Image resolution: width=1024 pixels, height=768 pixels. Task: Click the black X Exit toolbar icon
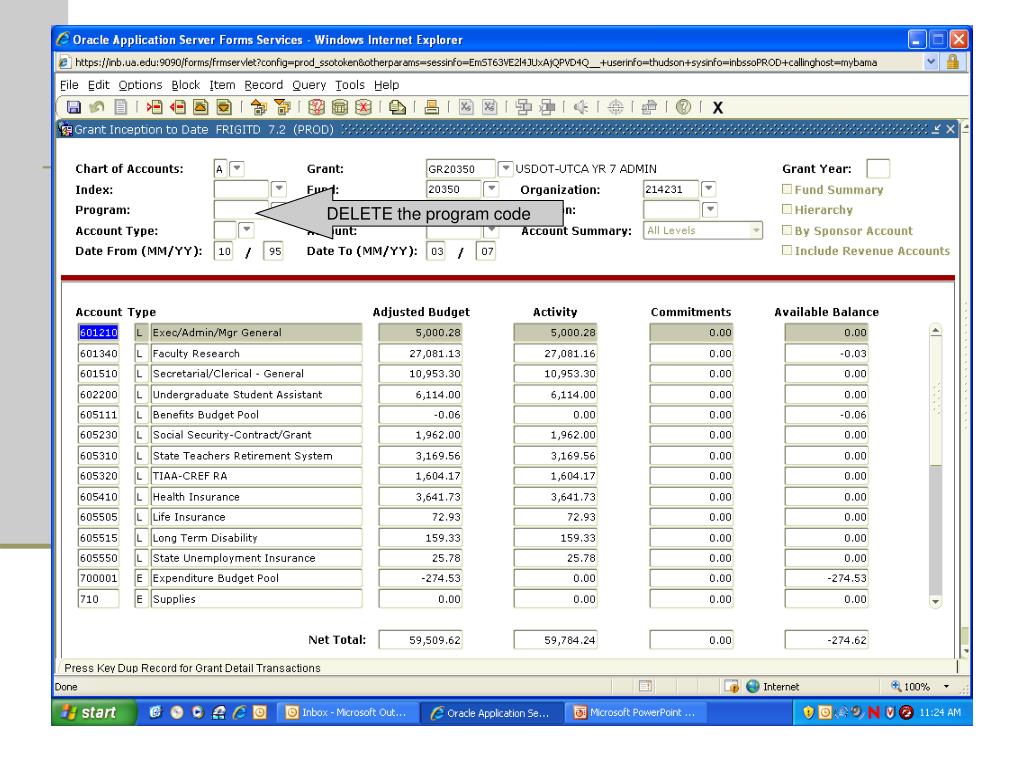[x=718, y=108]
